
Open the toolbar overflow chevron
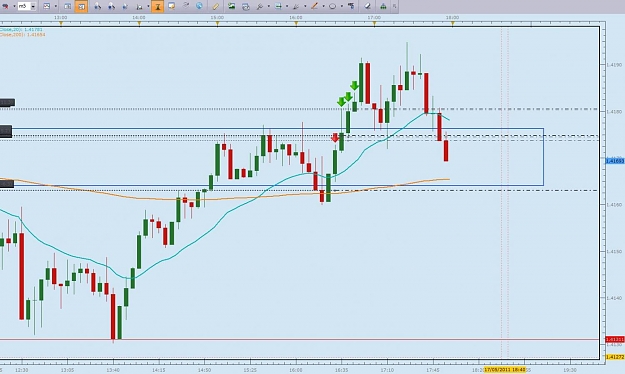coord(394,6)
